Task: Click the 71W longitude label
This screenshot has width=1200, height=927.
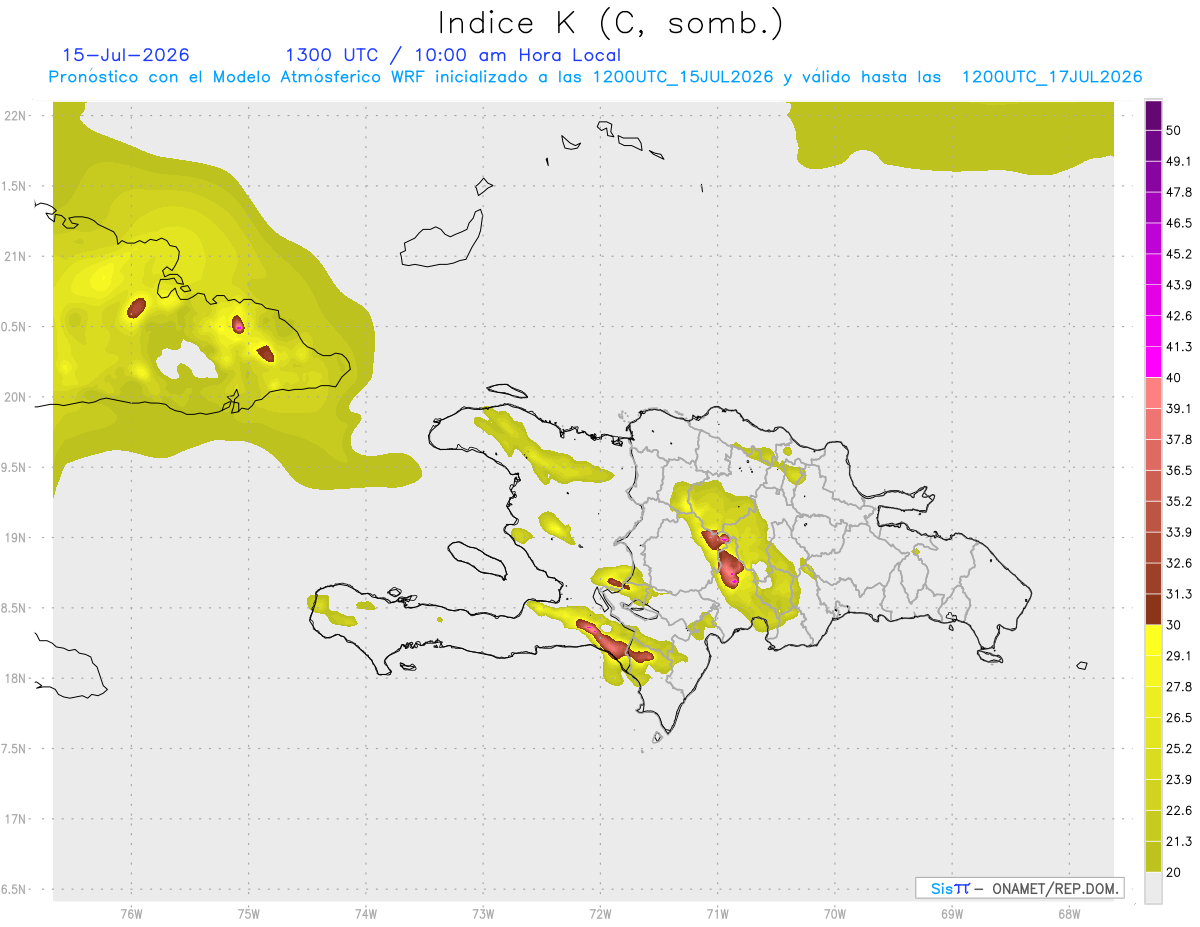Action: pos(717,914)
